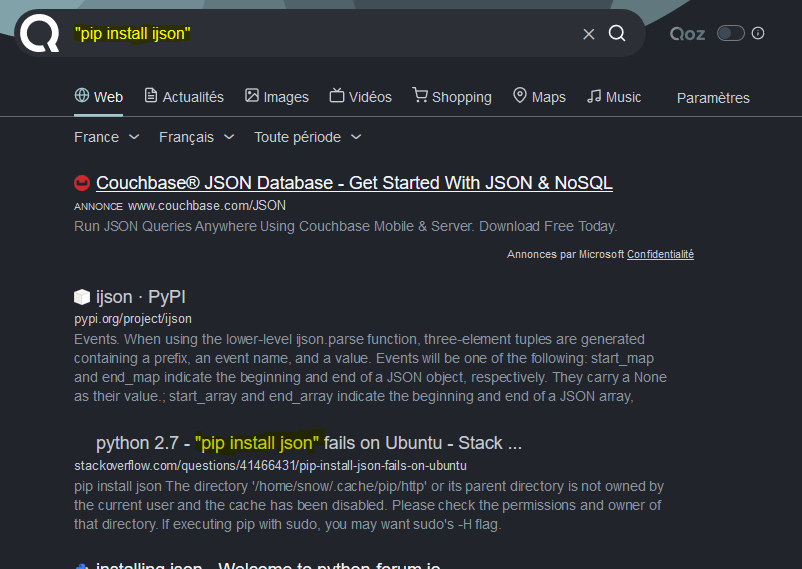Viewport: 802px width, 569px height.
Task: Click www.couchbase.com/JSON URL
Action: click(x=207, y=206)
